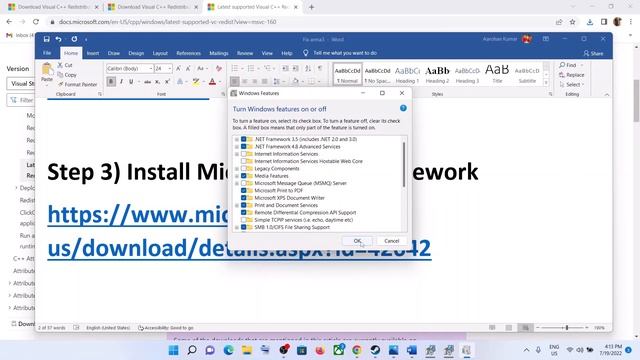Click the Decrease Indent icon
640x360 pixels.
(x=285, y=68)
